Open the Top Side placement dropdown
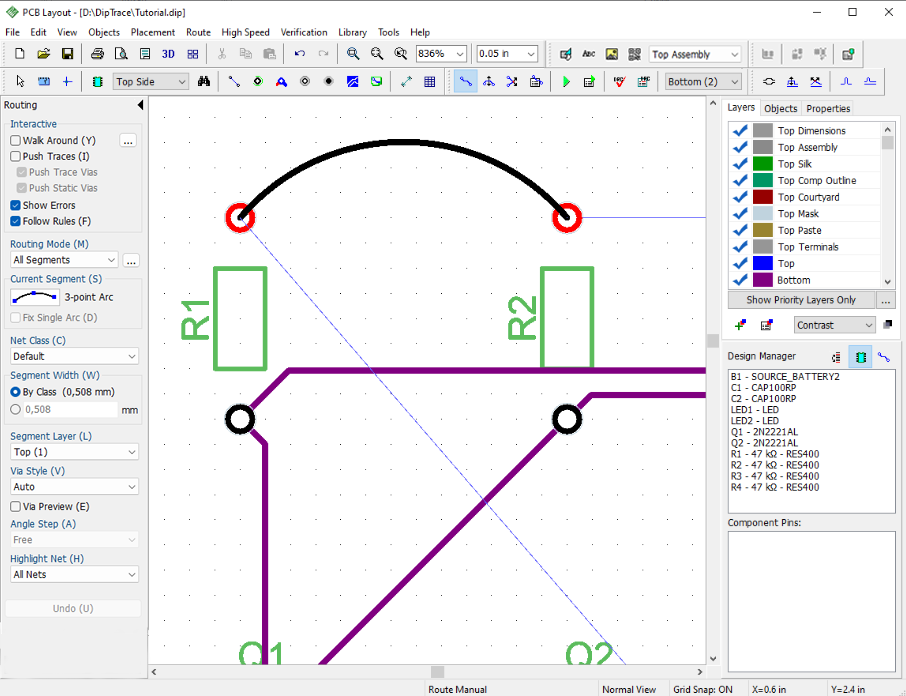 181,81
